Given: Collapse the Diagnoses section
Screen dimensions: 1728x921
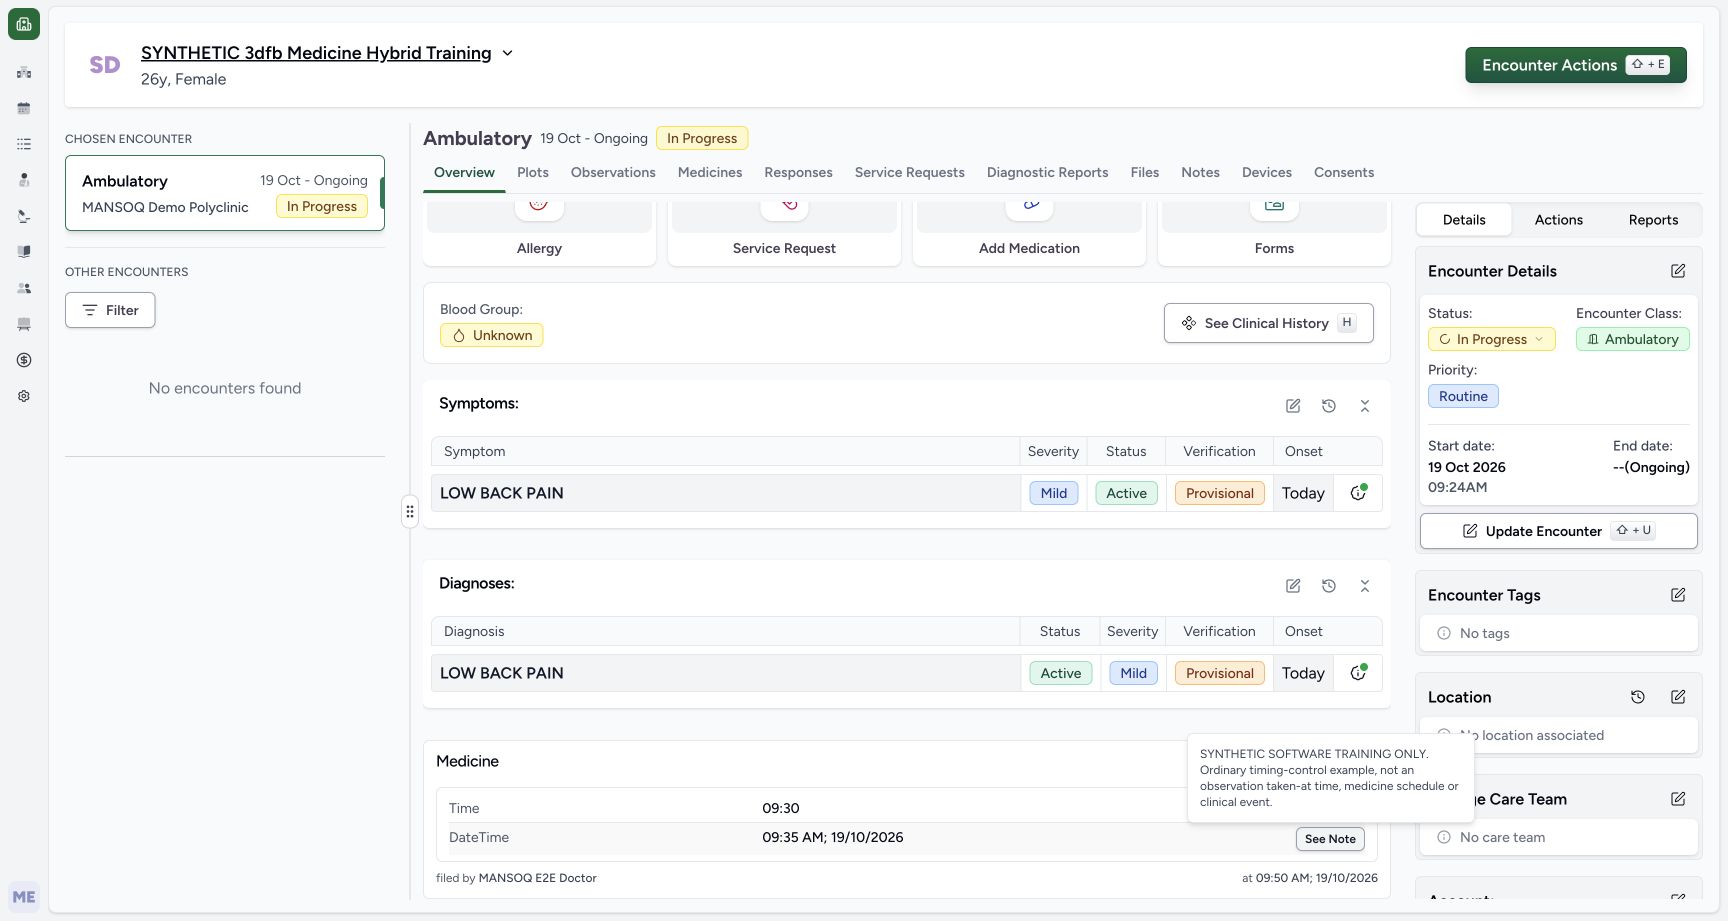Looking at the screenshot, I should pos(1365,586).
